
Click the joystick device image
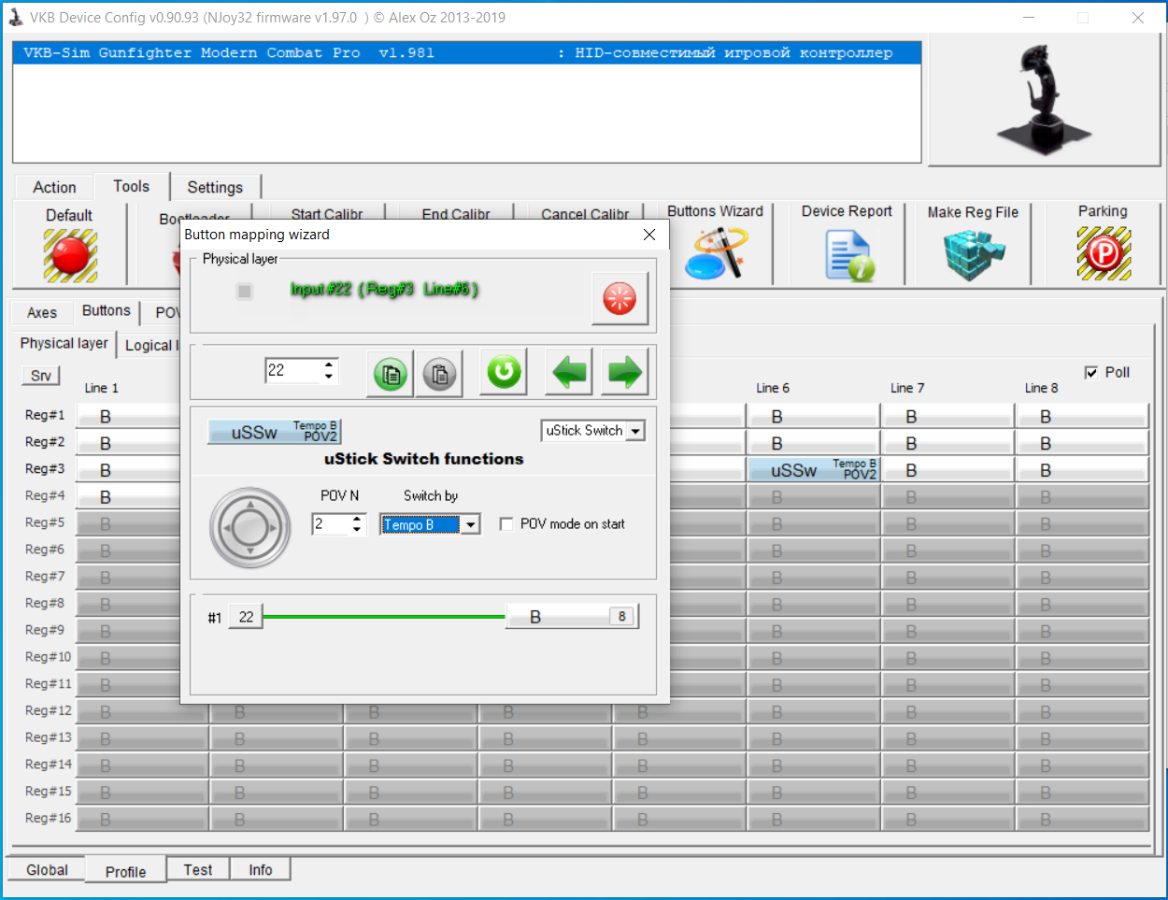tap(1043, 98)
